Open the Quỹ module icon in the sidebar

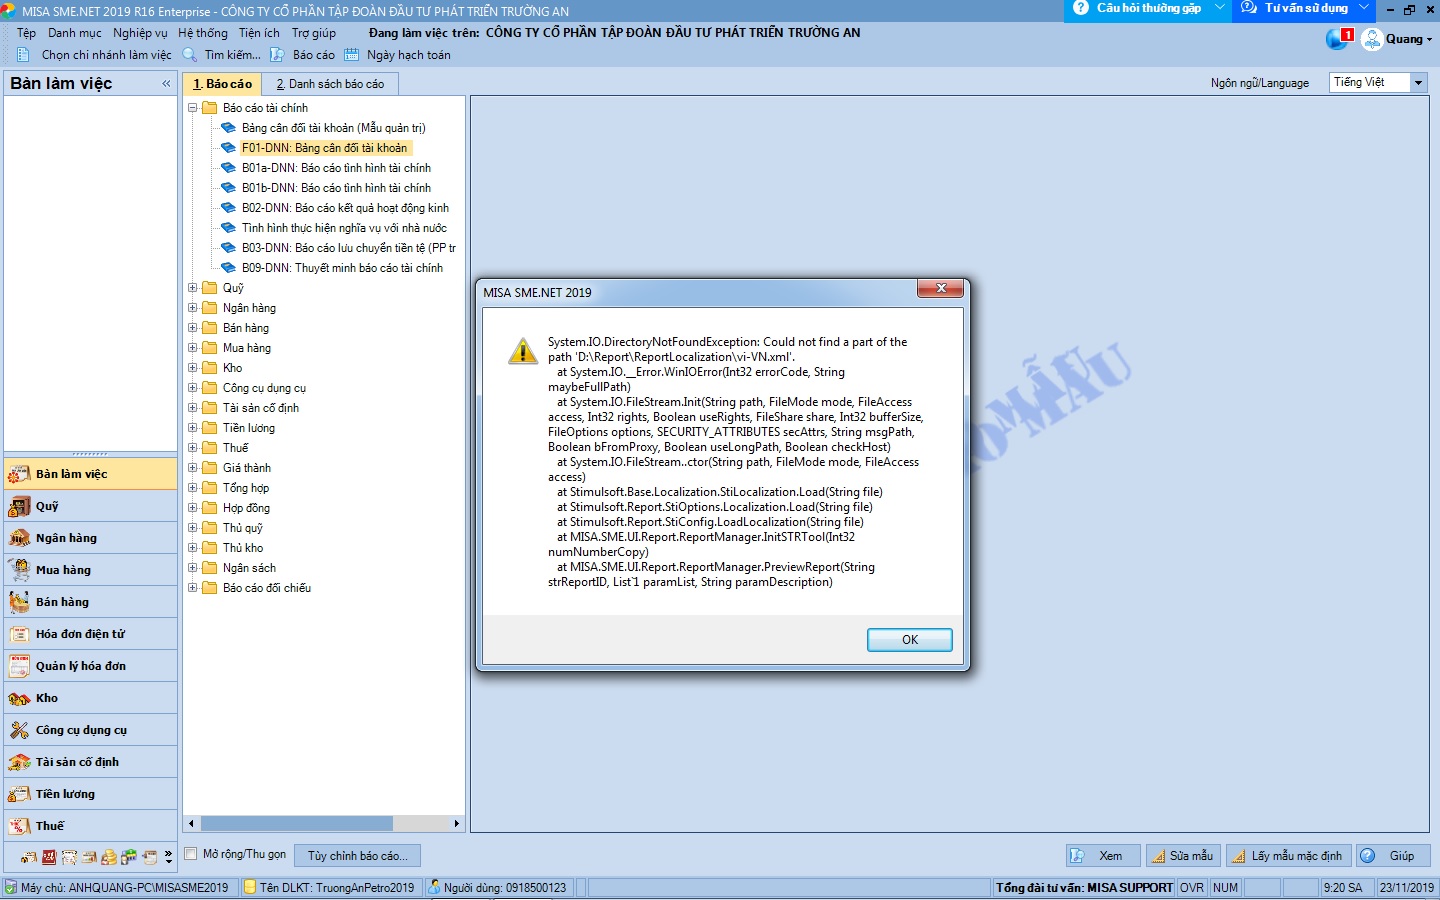19,506
